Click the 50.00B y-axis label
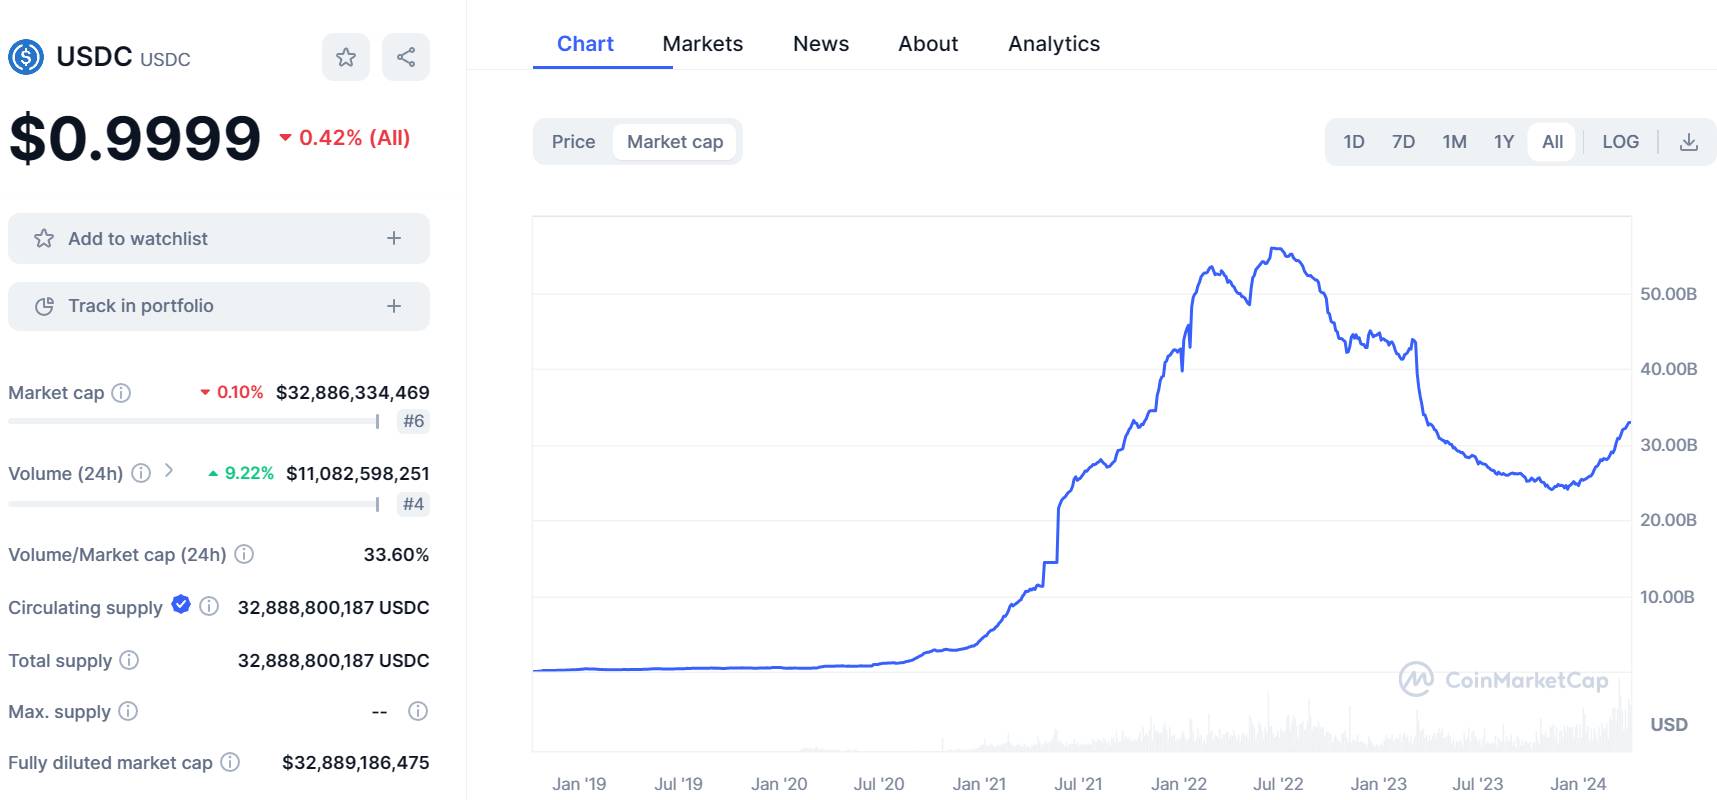Viewport: 1717px width, 800px height. pyautogui.click(x=1668, y=294)
